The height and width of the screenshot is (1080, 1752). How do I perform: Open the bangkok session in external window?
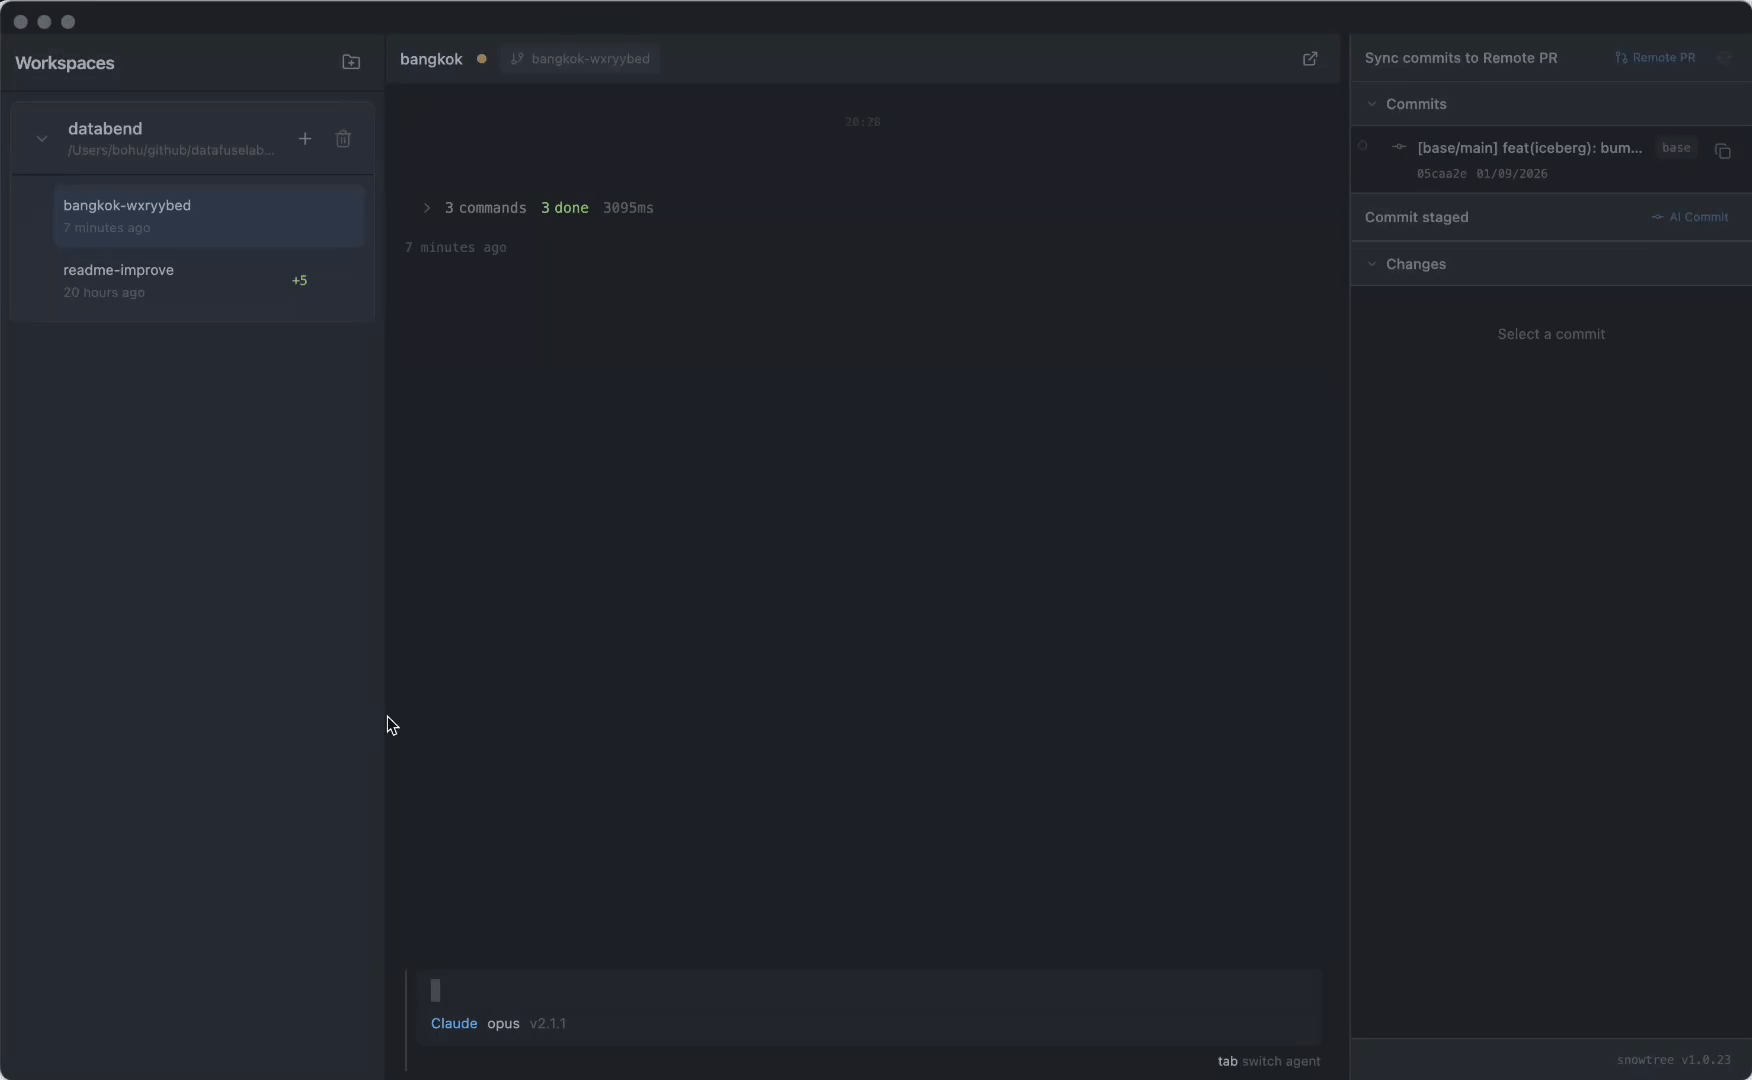1310,59
